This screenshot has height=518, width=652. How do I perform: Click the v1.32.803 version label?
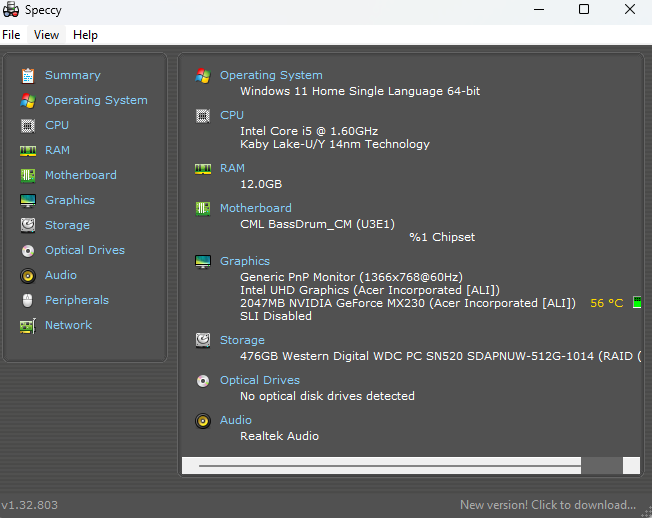(x=30, y=505)
